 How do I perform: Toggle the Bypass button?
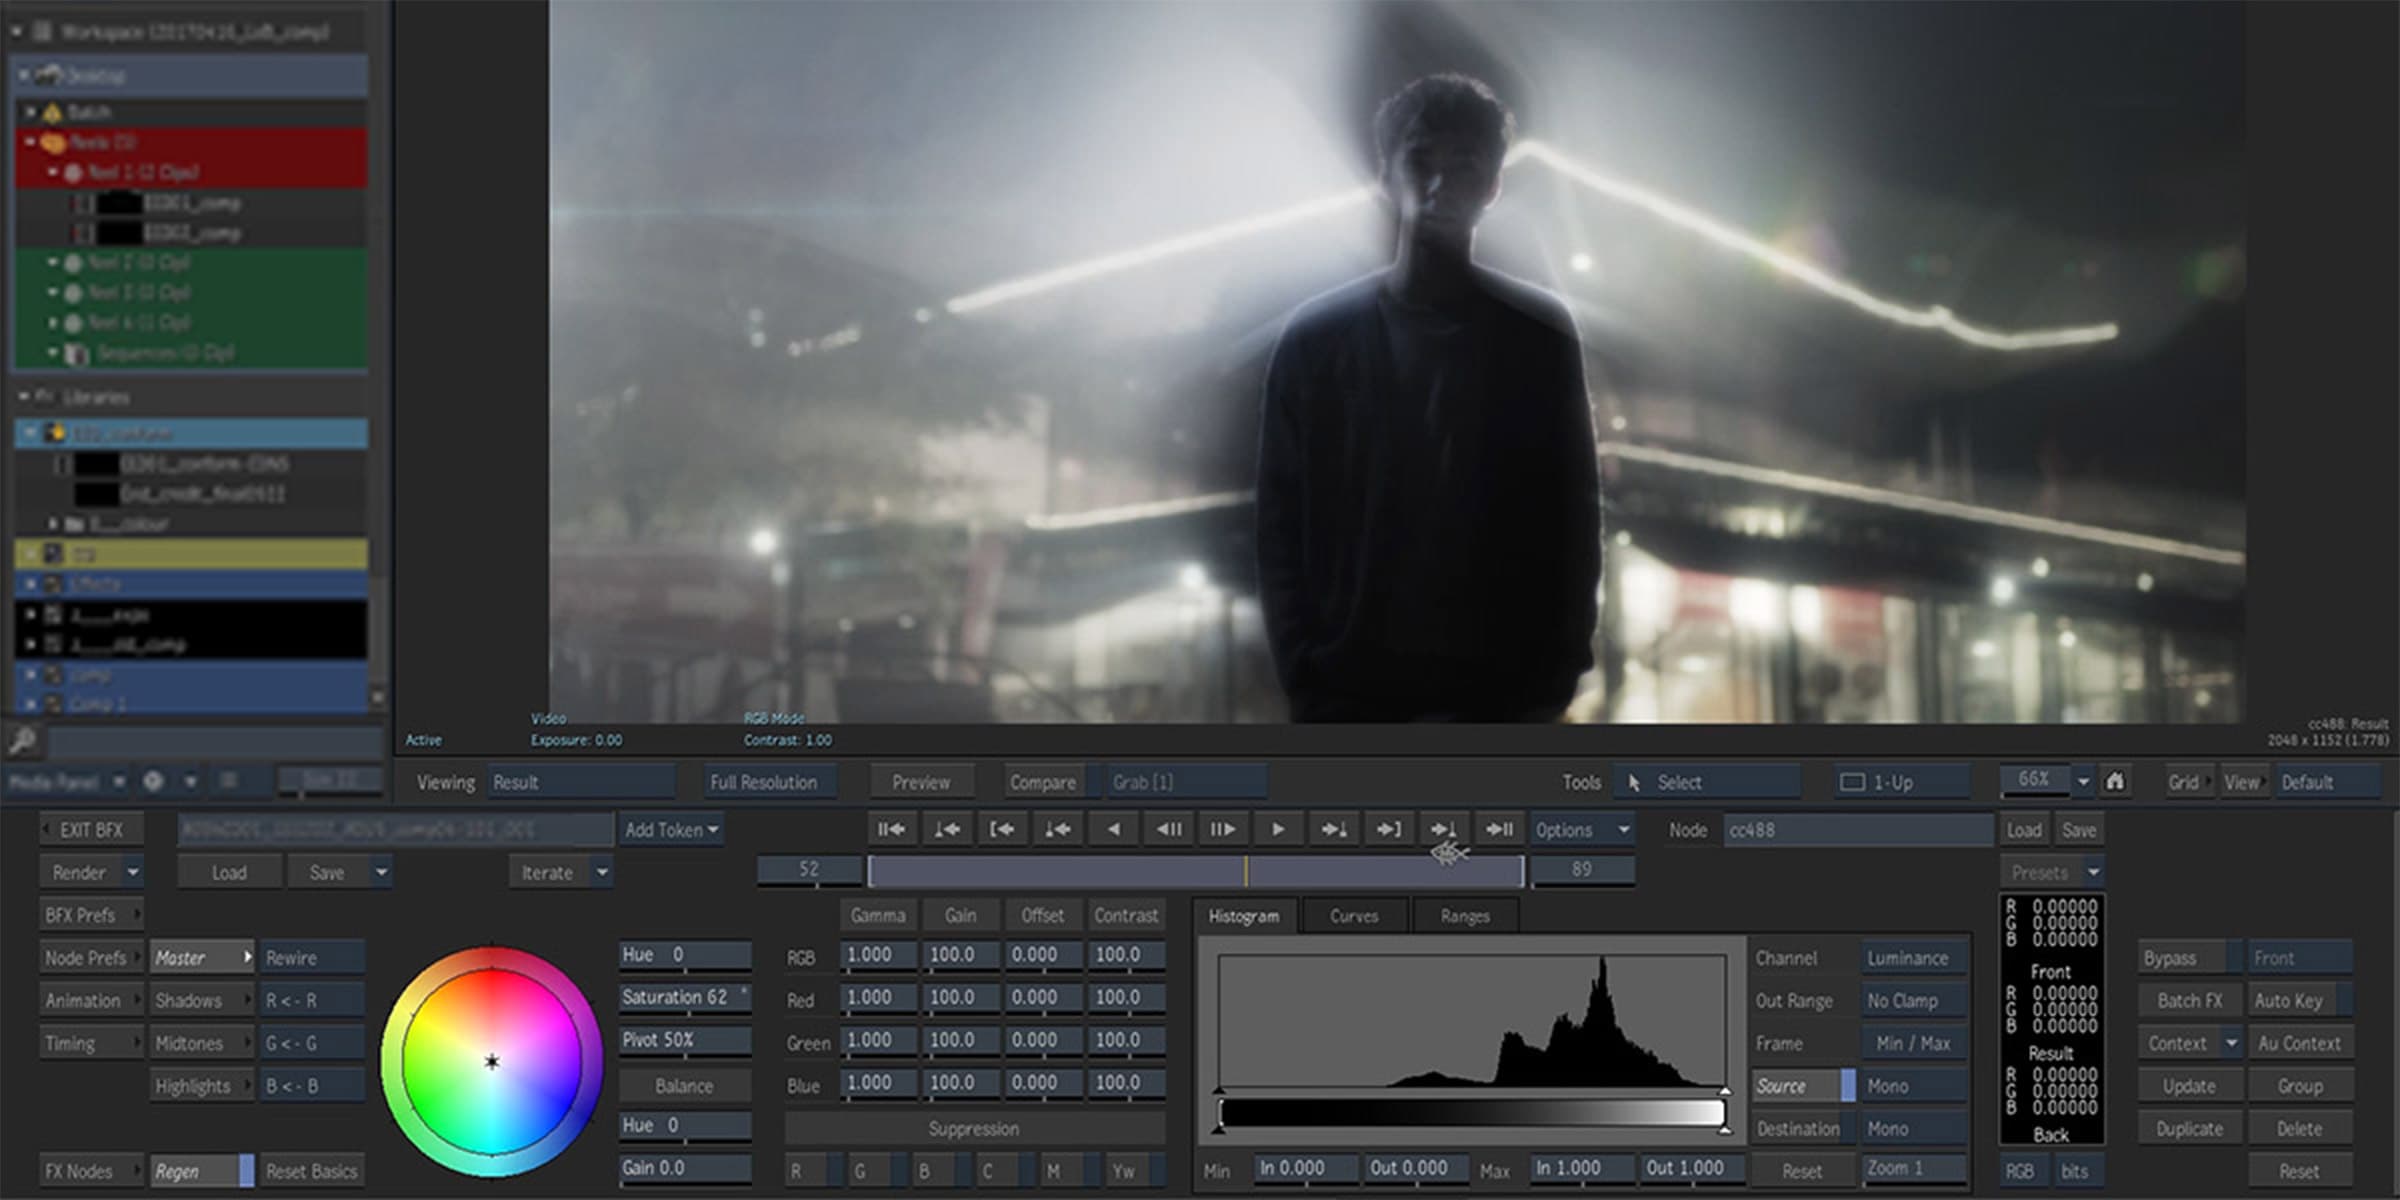click(2185, 958)
